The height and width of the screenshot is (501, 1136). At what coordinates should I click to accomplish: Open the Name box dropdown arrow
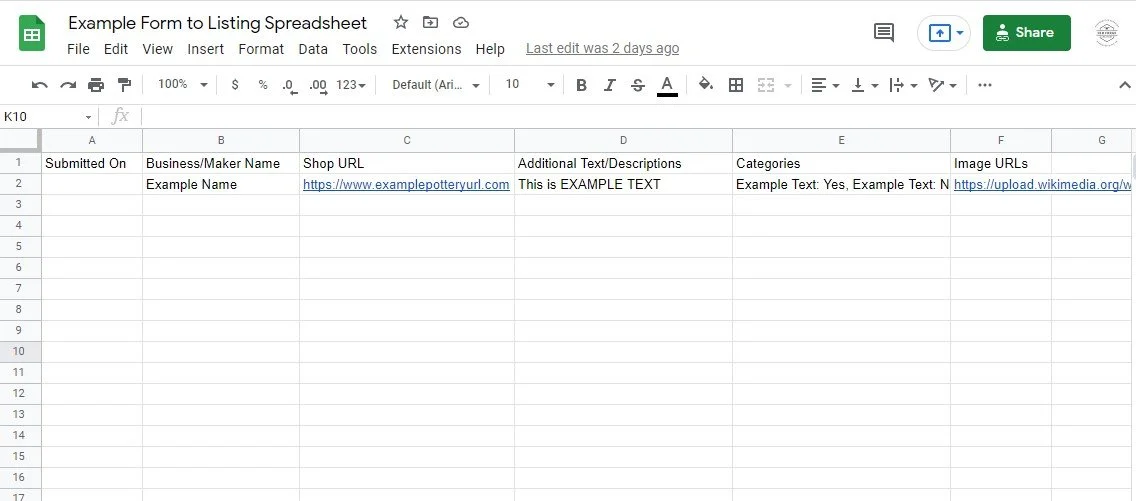(88, 117)
